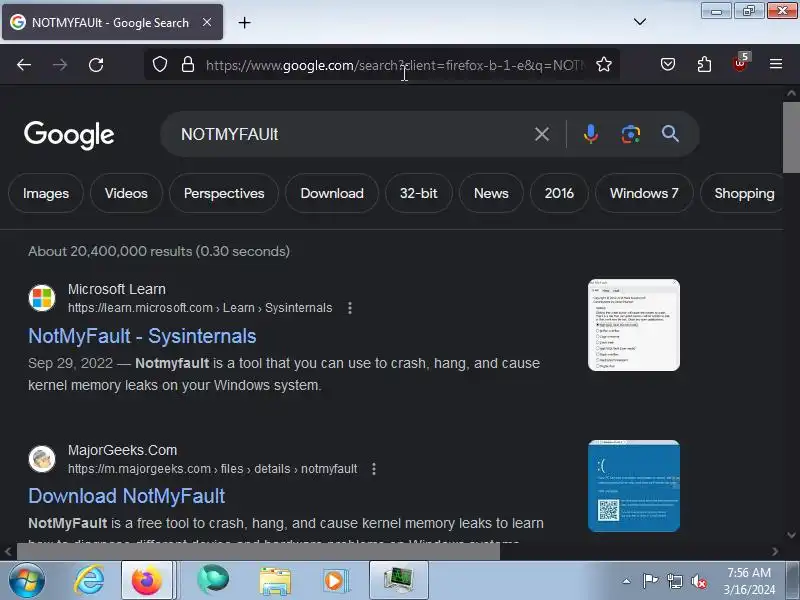Open the monitor app on the taskbar
This screenshot has width=800, height=600.
tap(399, 581)
